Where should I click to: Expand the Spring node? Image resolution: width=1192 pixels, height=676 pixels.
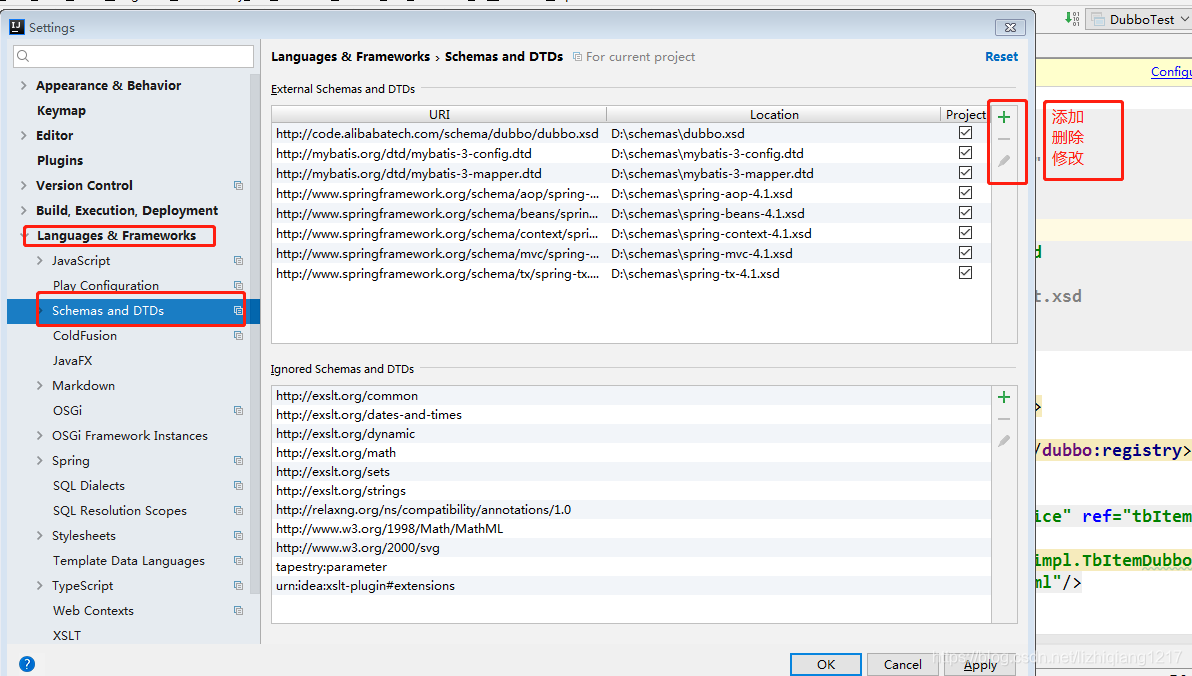[x=40, y=461]
